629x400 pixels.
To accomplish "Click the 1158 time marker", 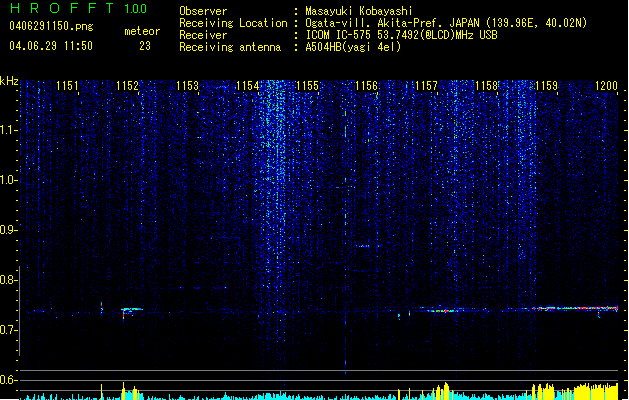I will [x=486, y=86].
